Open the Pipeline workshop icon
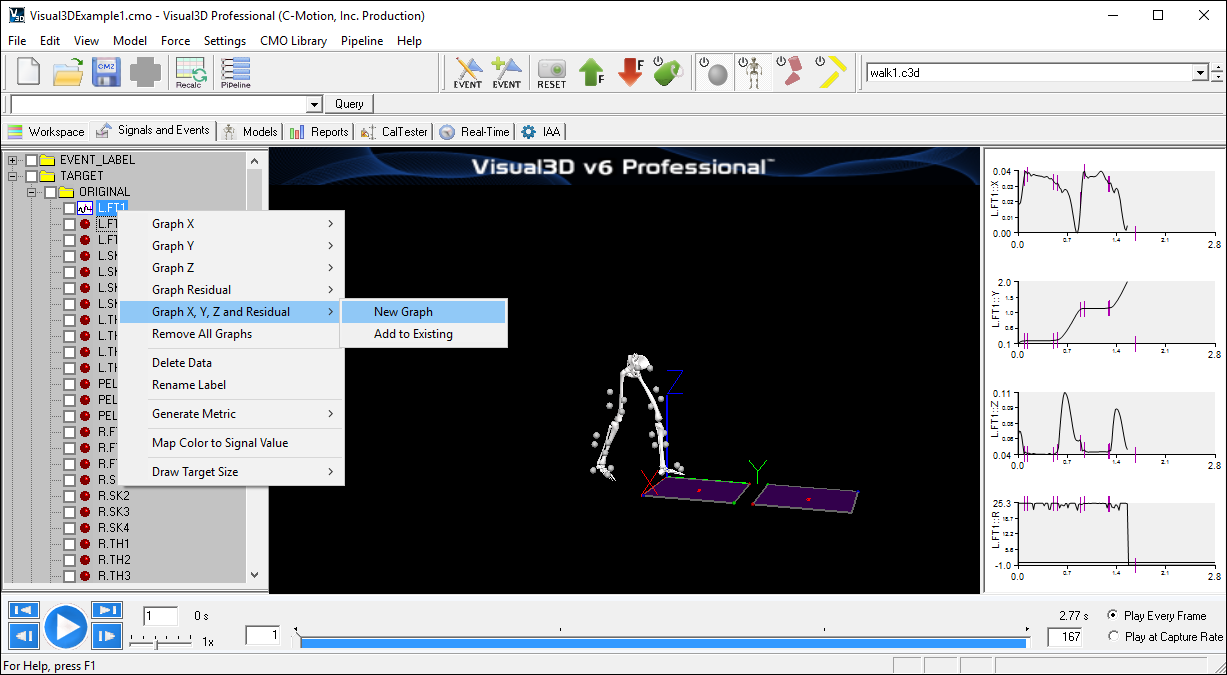 point(236,72)
